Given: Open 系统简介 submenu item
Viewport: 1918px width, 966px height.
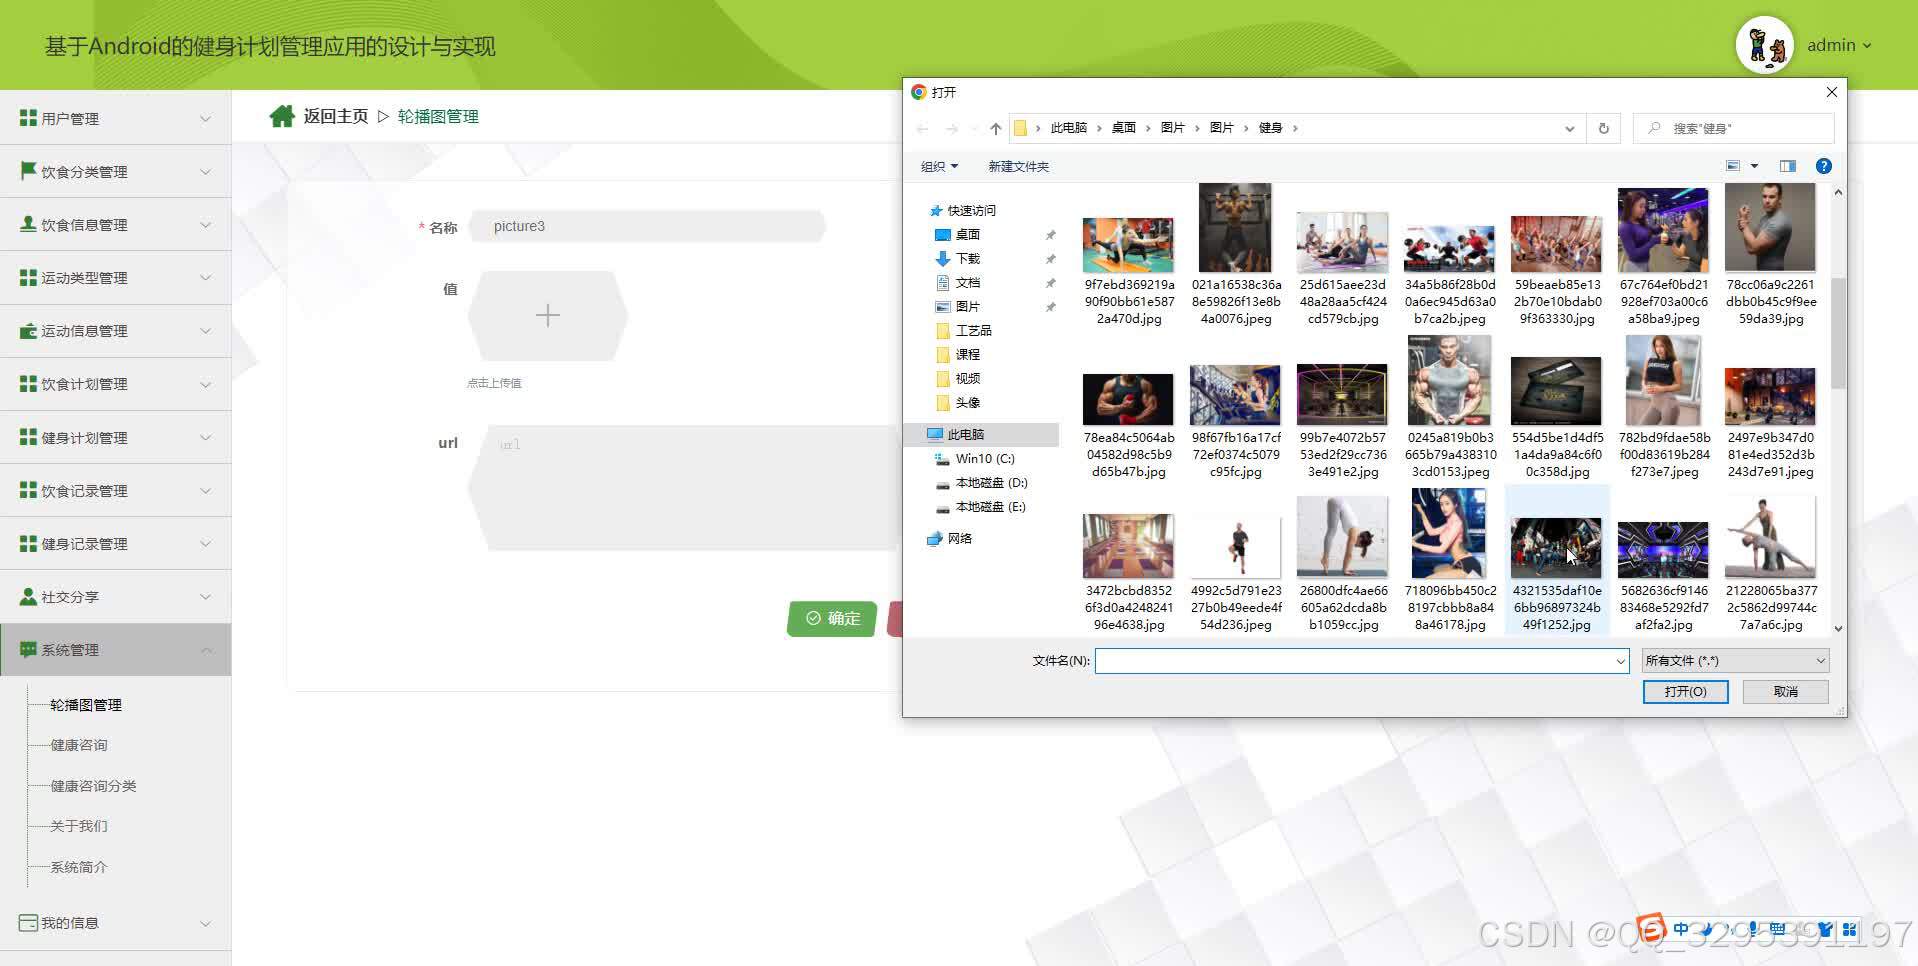Looking at the screenshot, I should click(79, 866).
